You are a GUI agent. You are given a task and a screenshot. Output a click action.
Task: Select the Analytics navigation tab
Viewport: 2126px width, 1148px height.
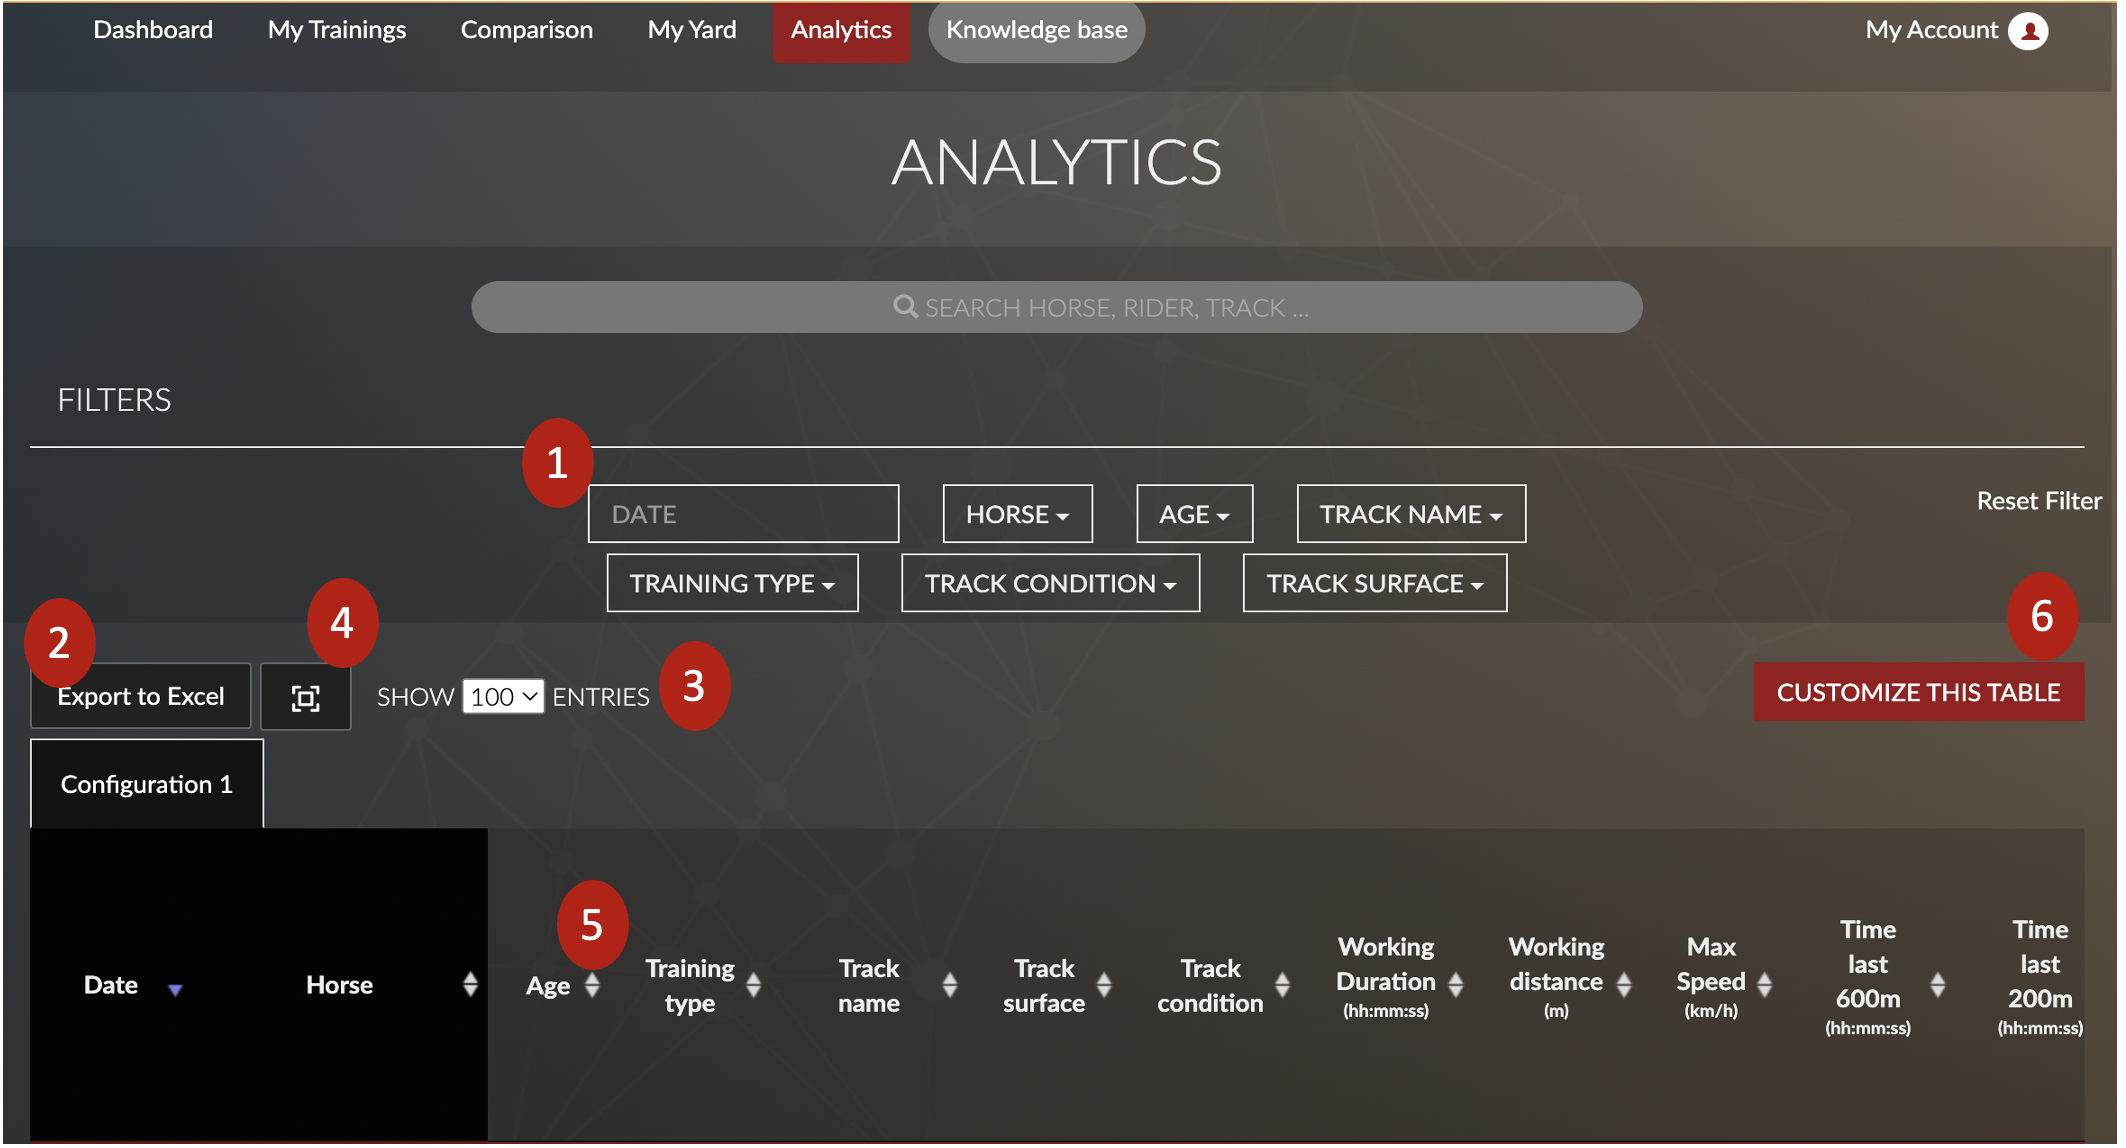841,31
